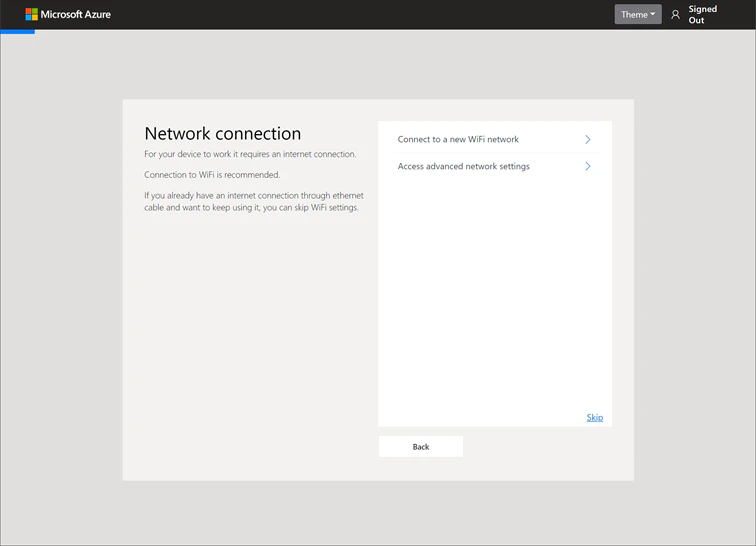Click the Network connection heading
This screenshot has height=546, width=756.
223,134
